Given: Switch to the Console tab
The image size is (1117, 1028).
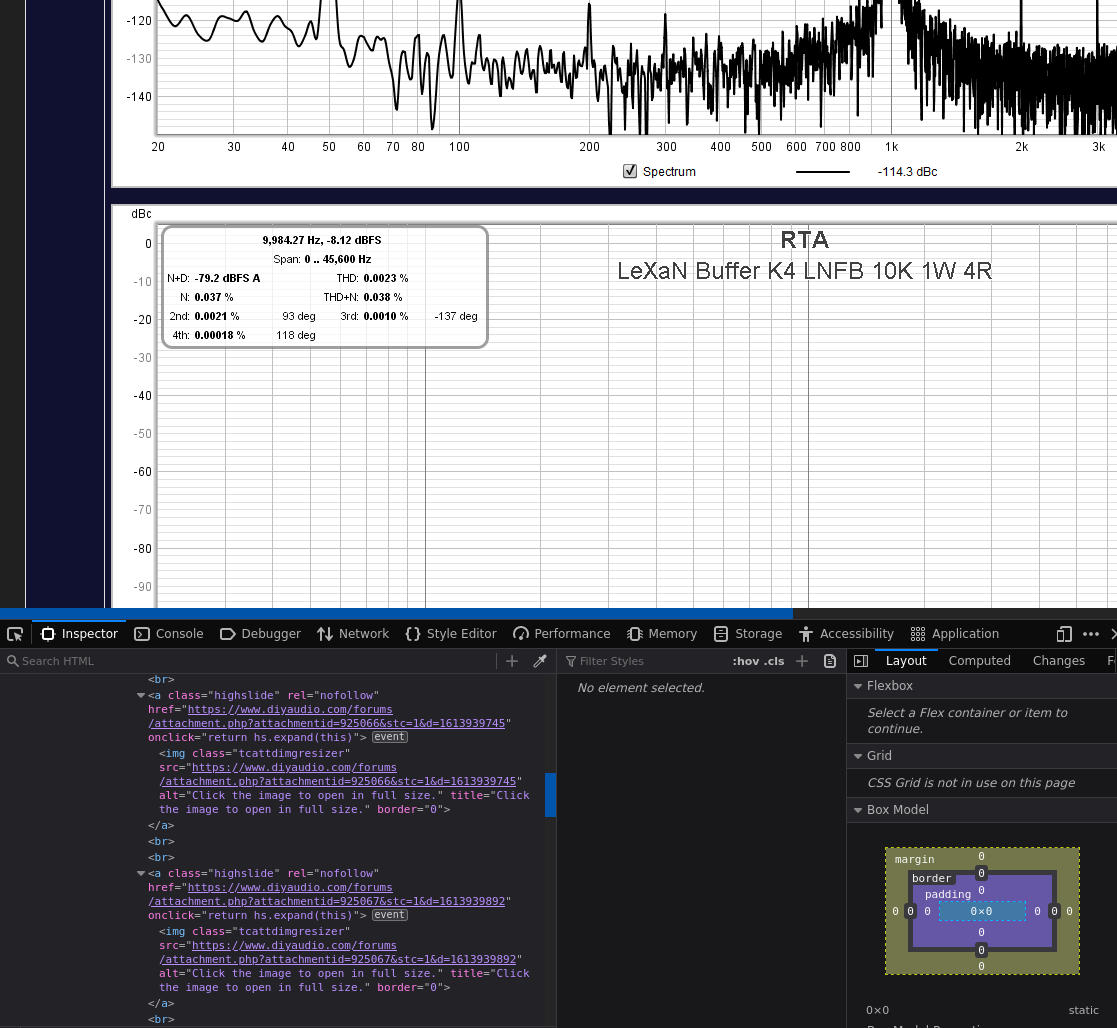Looking at the screenshot, I should point(169,634).
